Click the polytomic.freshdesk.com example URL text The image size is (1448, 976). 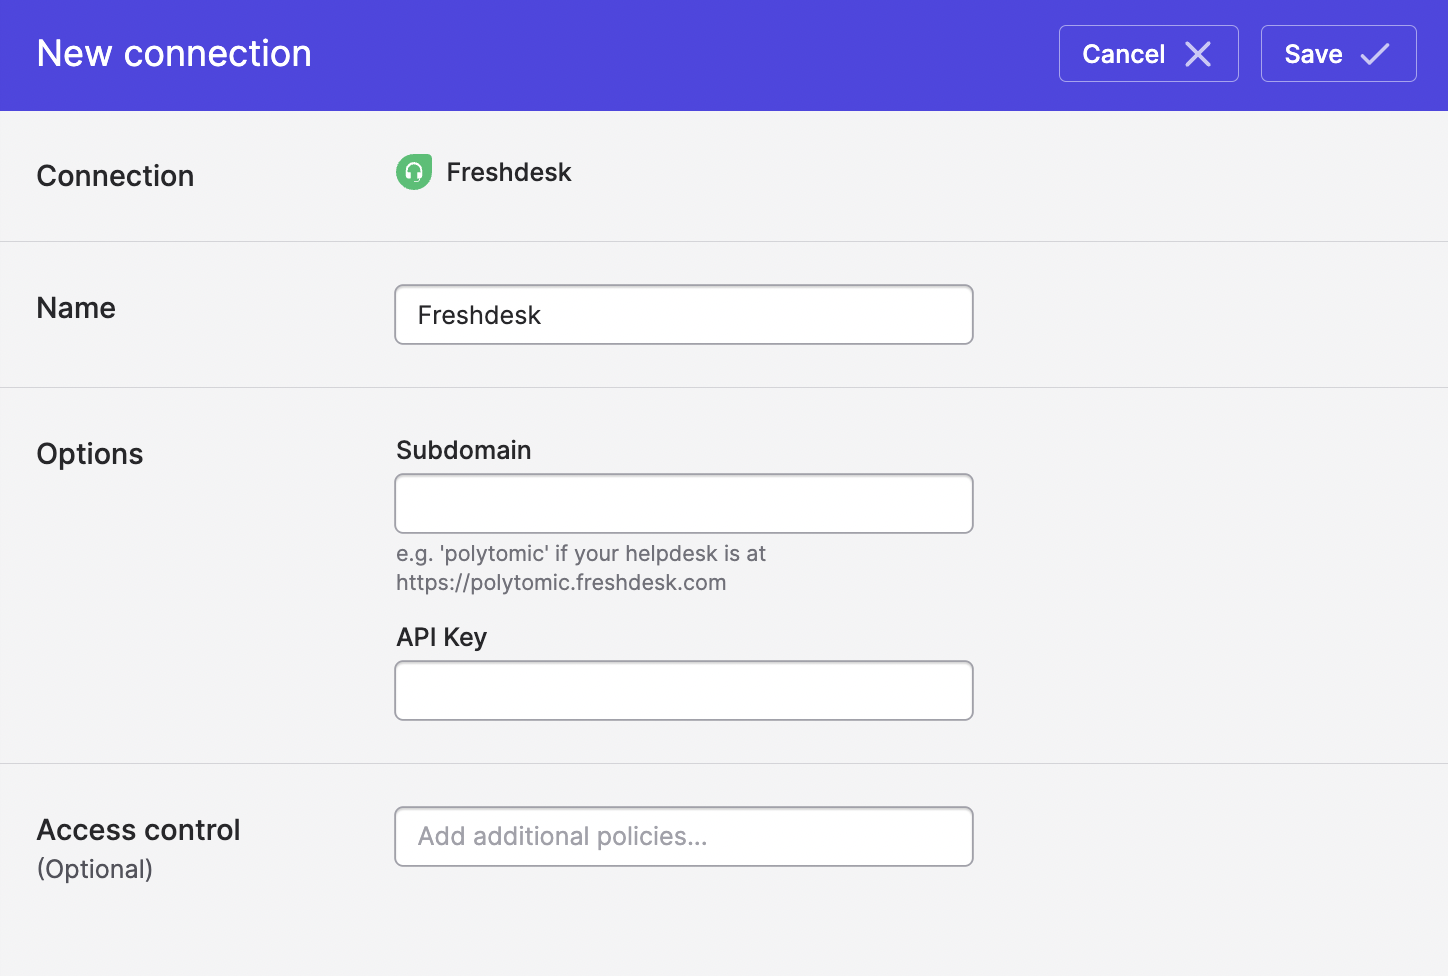click(561, 583)
